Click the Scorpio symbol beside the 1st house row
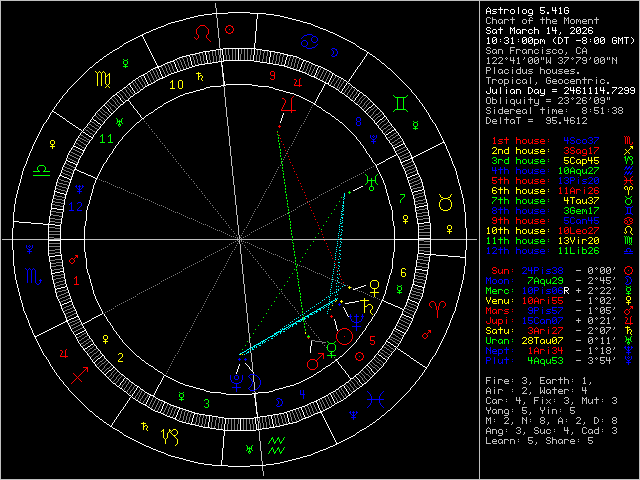Image resolution: width=640 pixels, height=480 pixels. click(x=629, y=140)
